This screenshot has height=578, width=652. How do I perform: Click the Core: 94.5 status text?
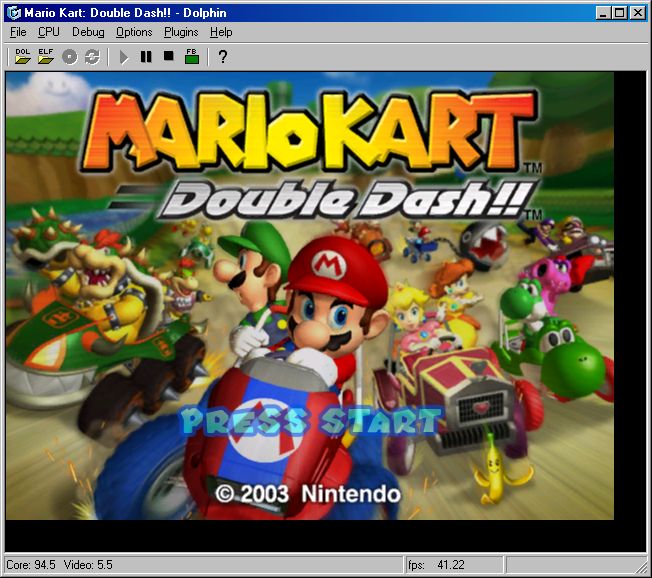click(x=31, y=565)
